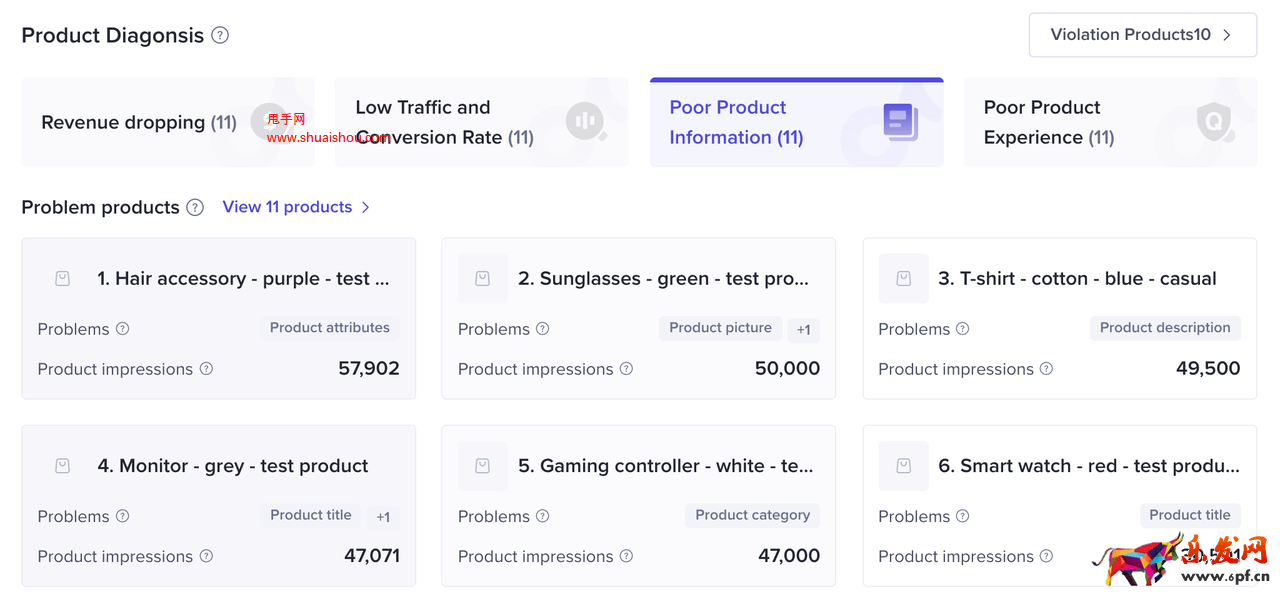Viewport: 1280px width, 597px height.
Task: Click Problems info icon in Monitor card
Action: (x=122, y=516)
